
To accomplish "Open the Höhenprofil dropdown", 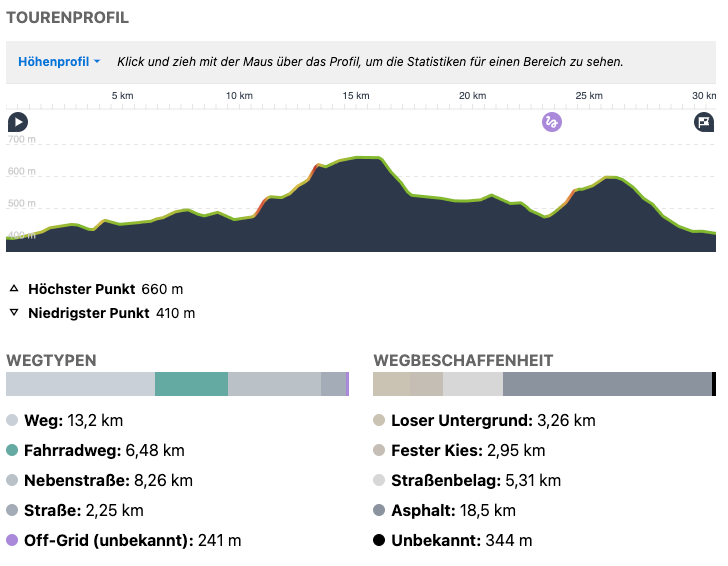I will pos(59,62).
